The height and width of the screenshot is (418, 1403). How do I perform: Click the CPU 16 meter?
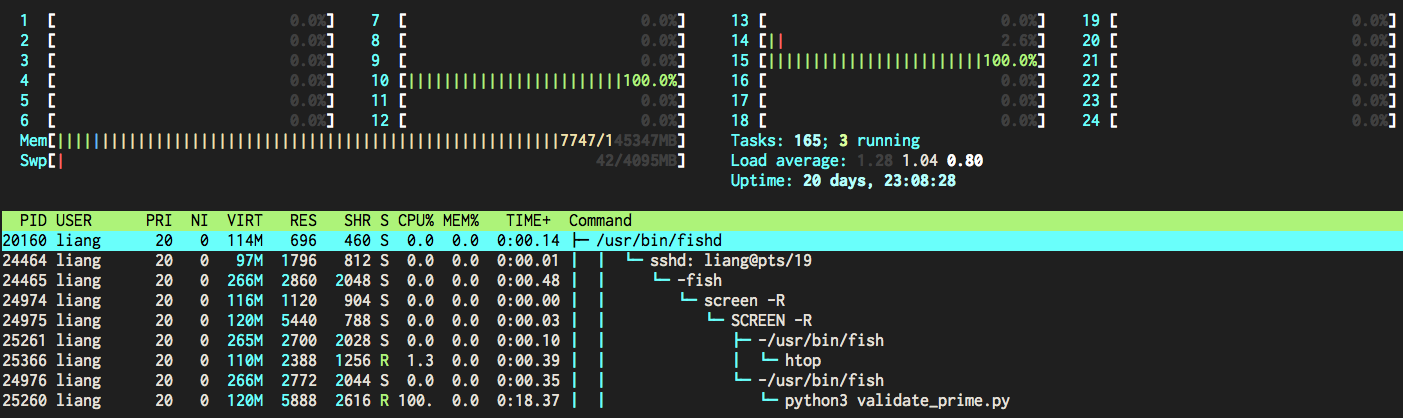[x=889, y=80]
